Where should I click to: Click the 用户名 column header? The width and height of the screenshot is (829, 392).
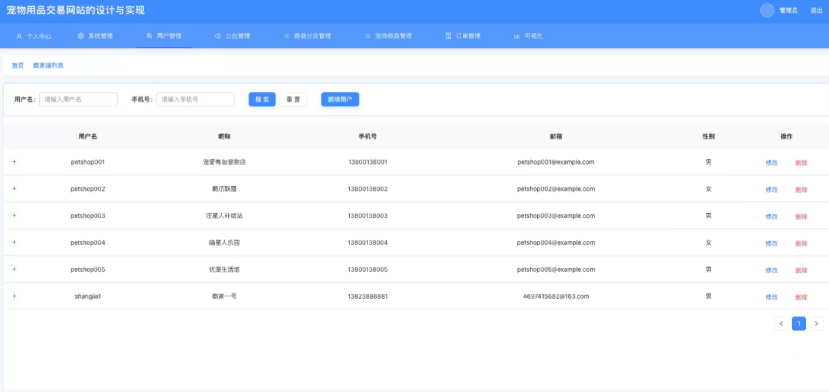[x=88, y=136]
